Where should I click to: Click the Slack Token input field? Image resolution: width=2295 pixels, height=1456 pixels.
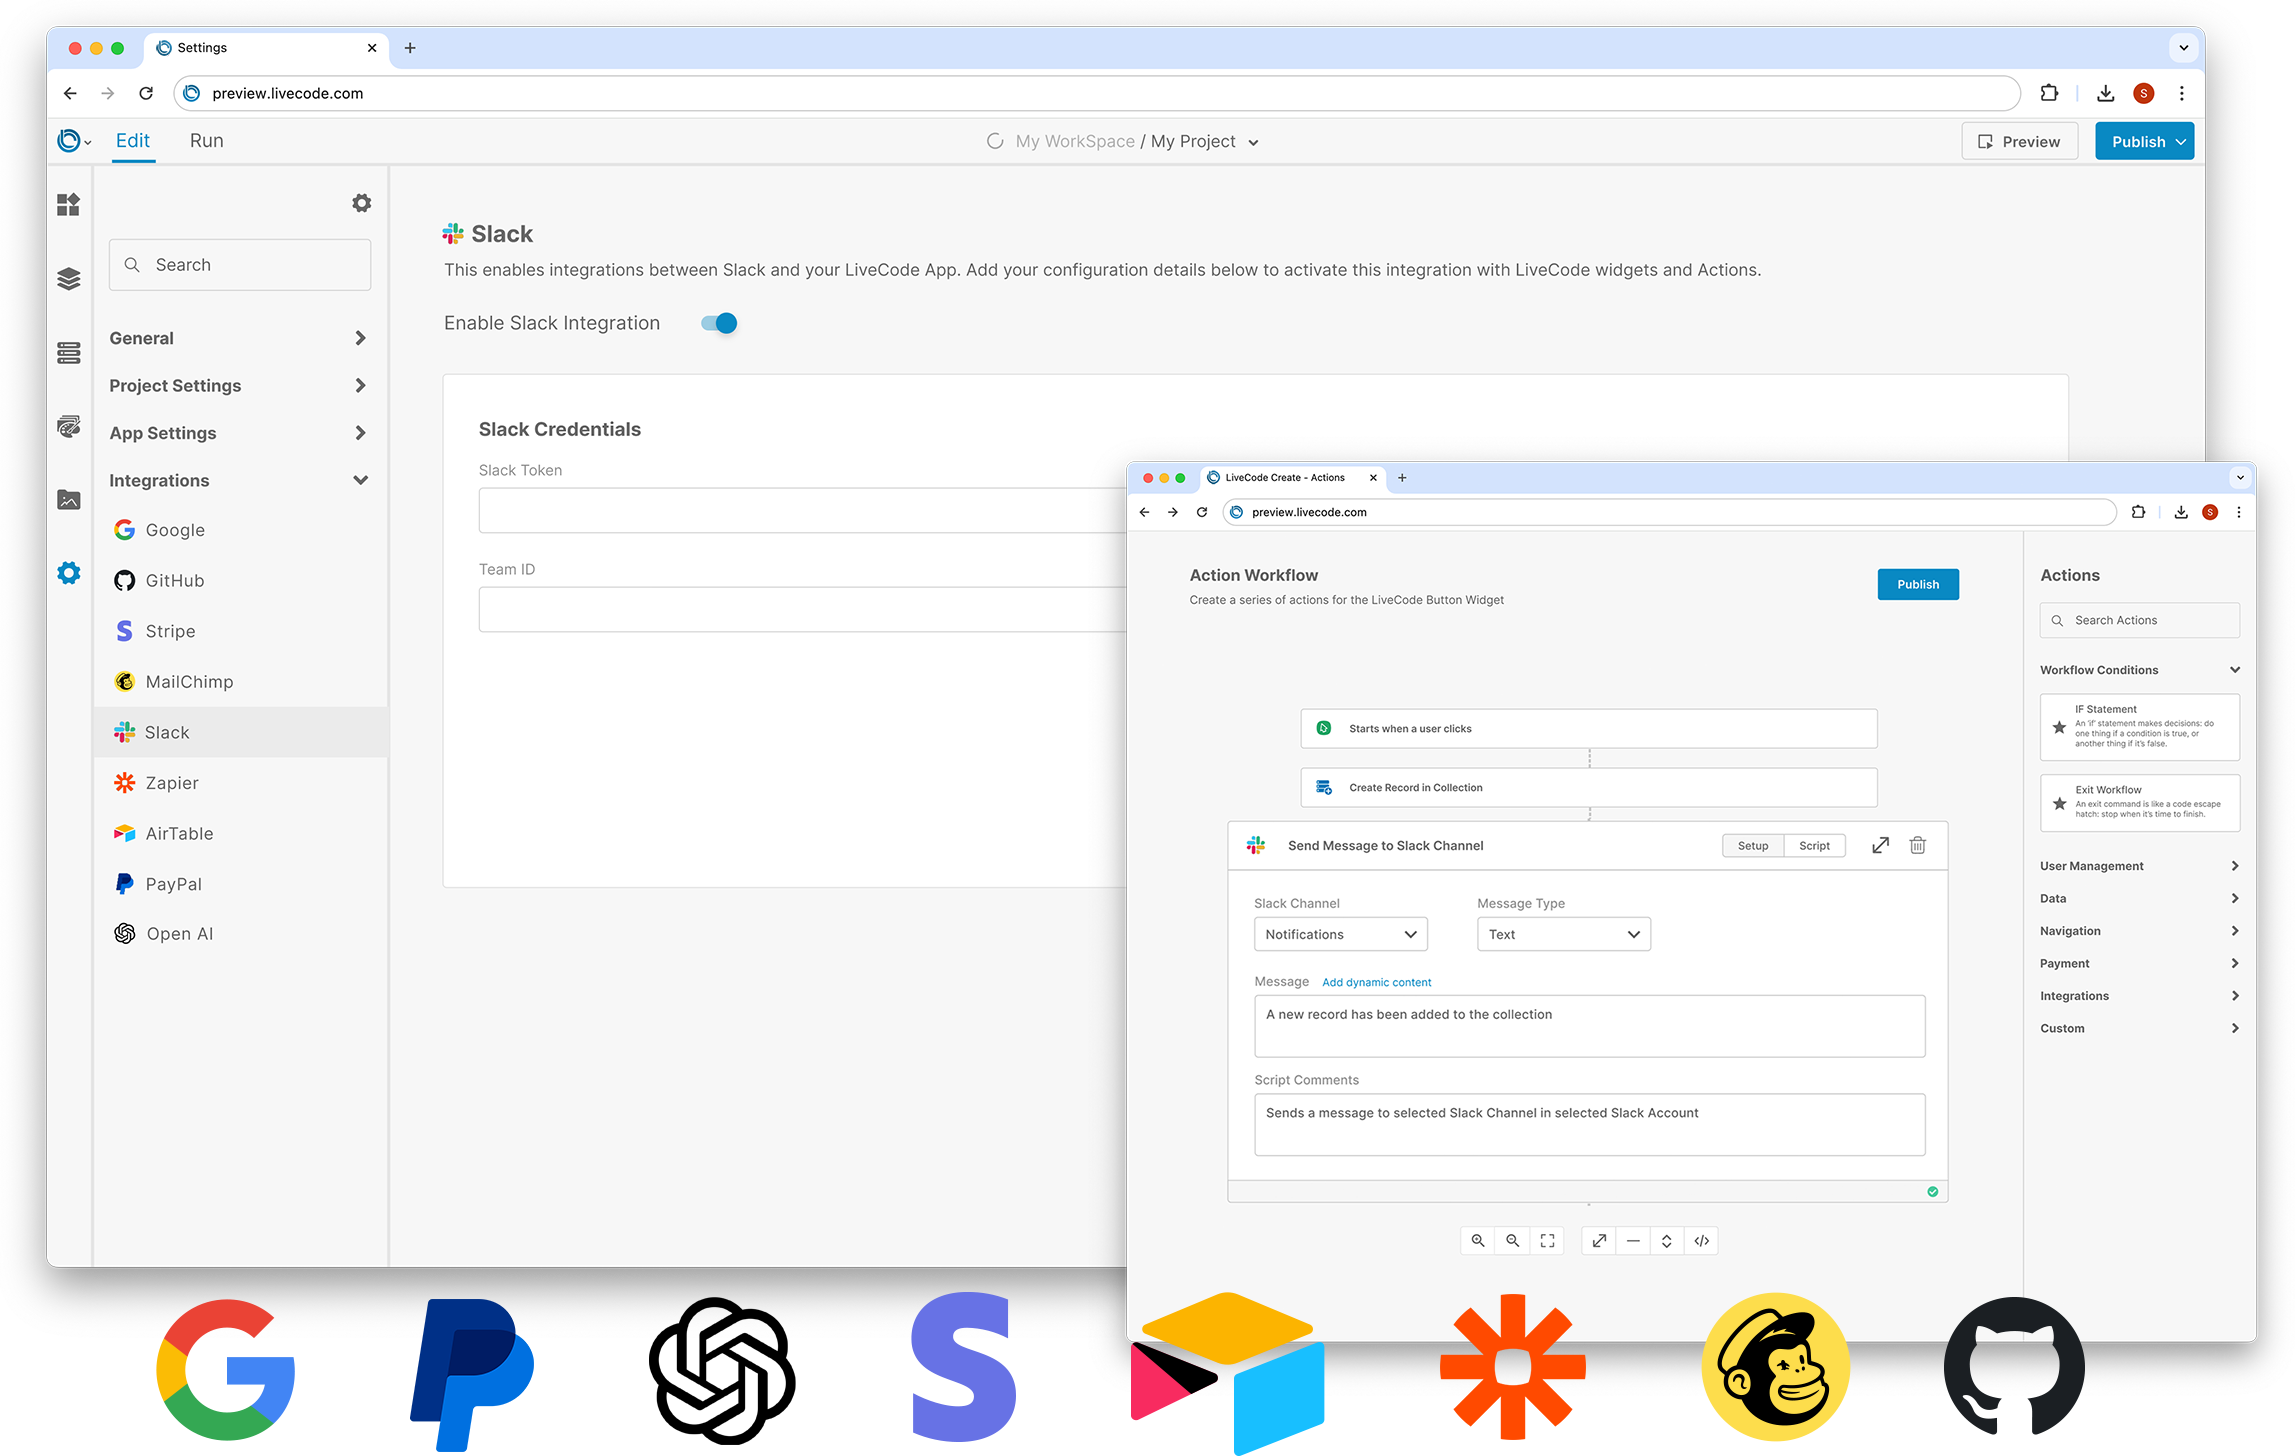pyautogui.click(x=802, y=511)
